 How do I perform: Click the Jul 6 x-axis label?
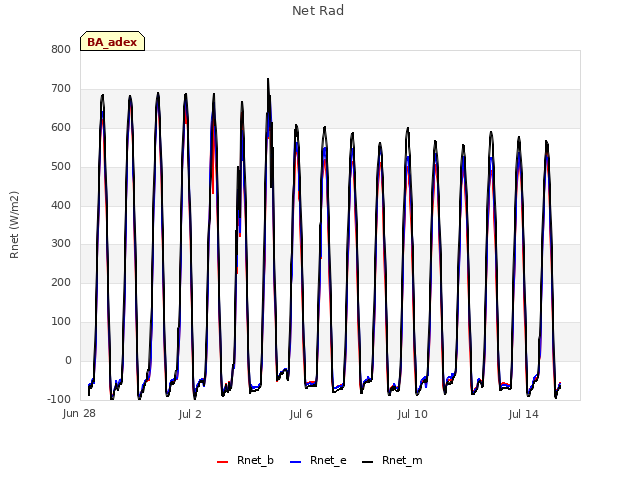point(301,414)
